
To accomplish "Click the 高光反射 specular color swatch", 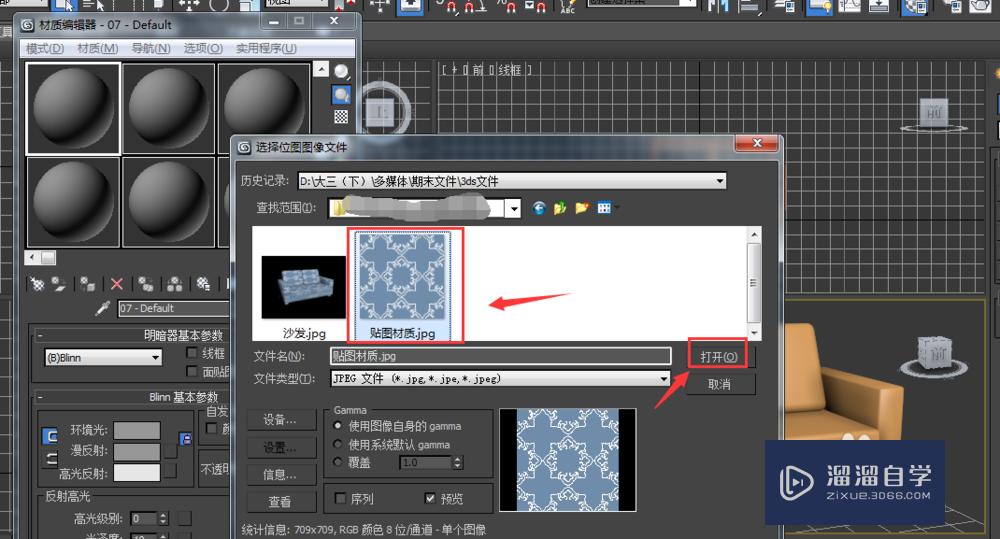I will tap(137, 473).
